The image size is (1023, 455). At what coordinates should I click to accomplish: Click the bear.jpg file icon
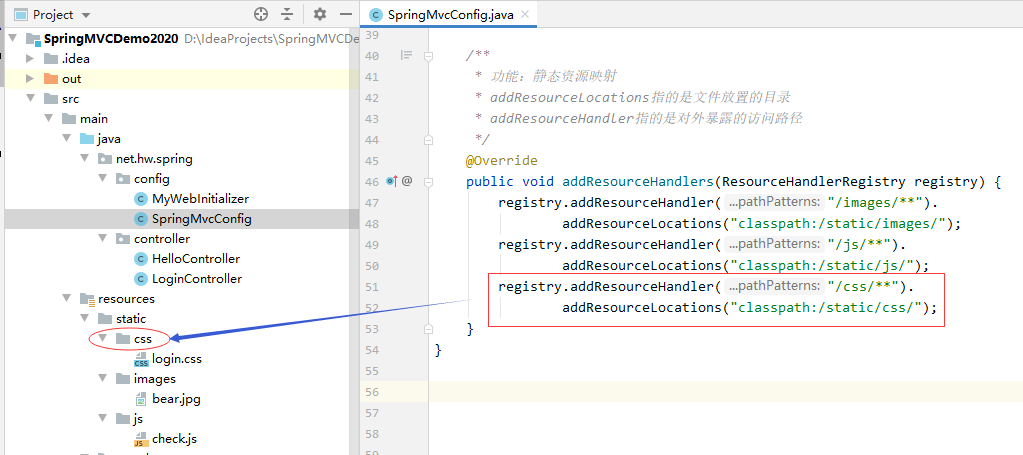(140, 399)
